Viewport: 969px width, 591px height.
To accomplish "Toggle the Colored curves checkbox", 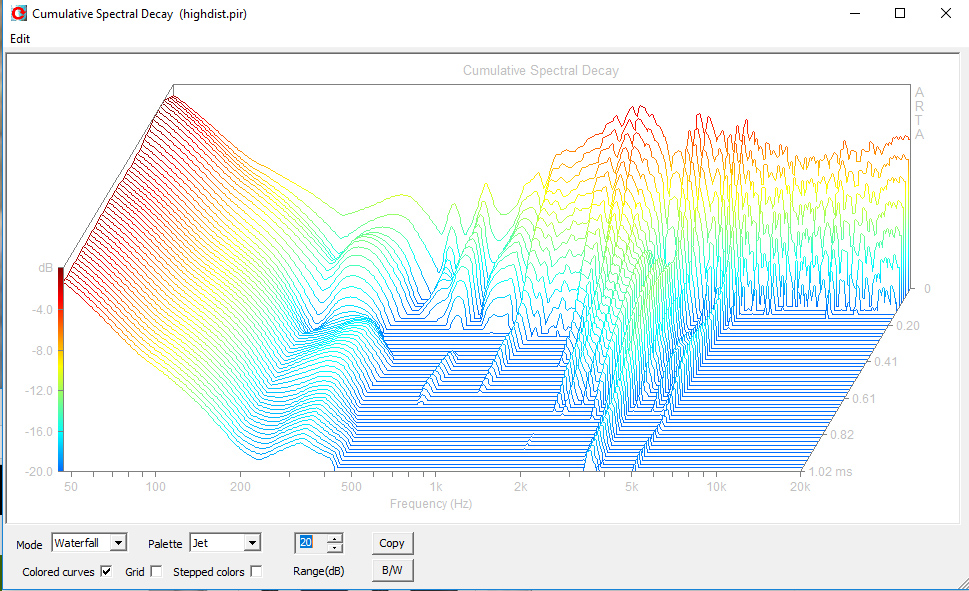I will coord(106,571).
